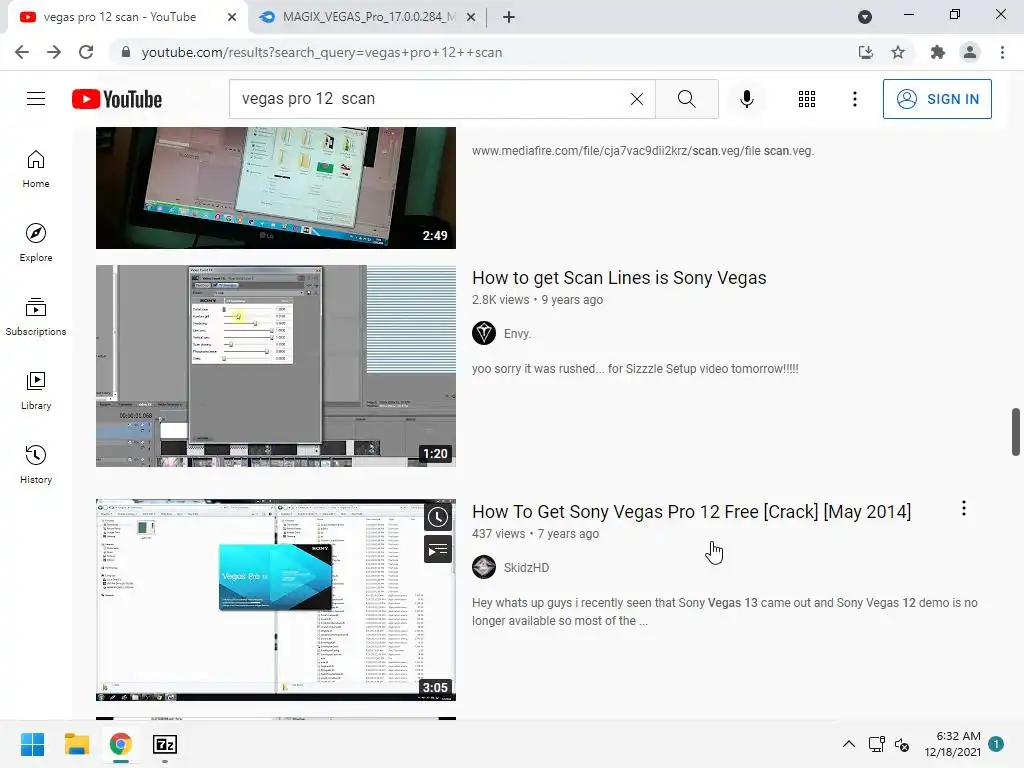View site security lock info

click(126, 52)
